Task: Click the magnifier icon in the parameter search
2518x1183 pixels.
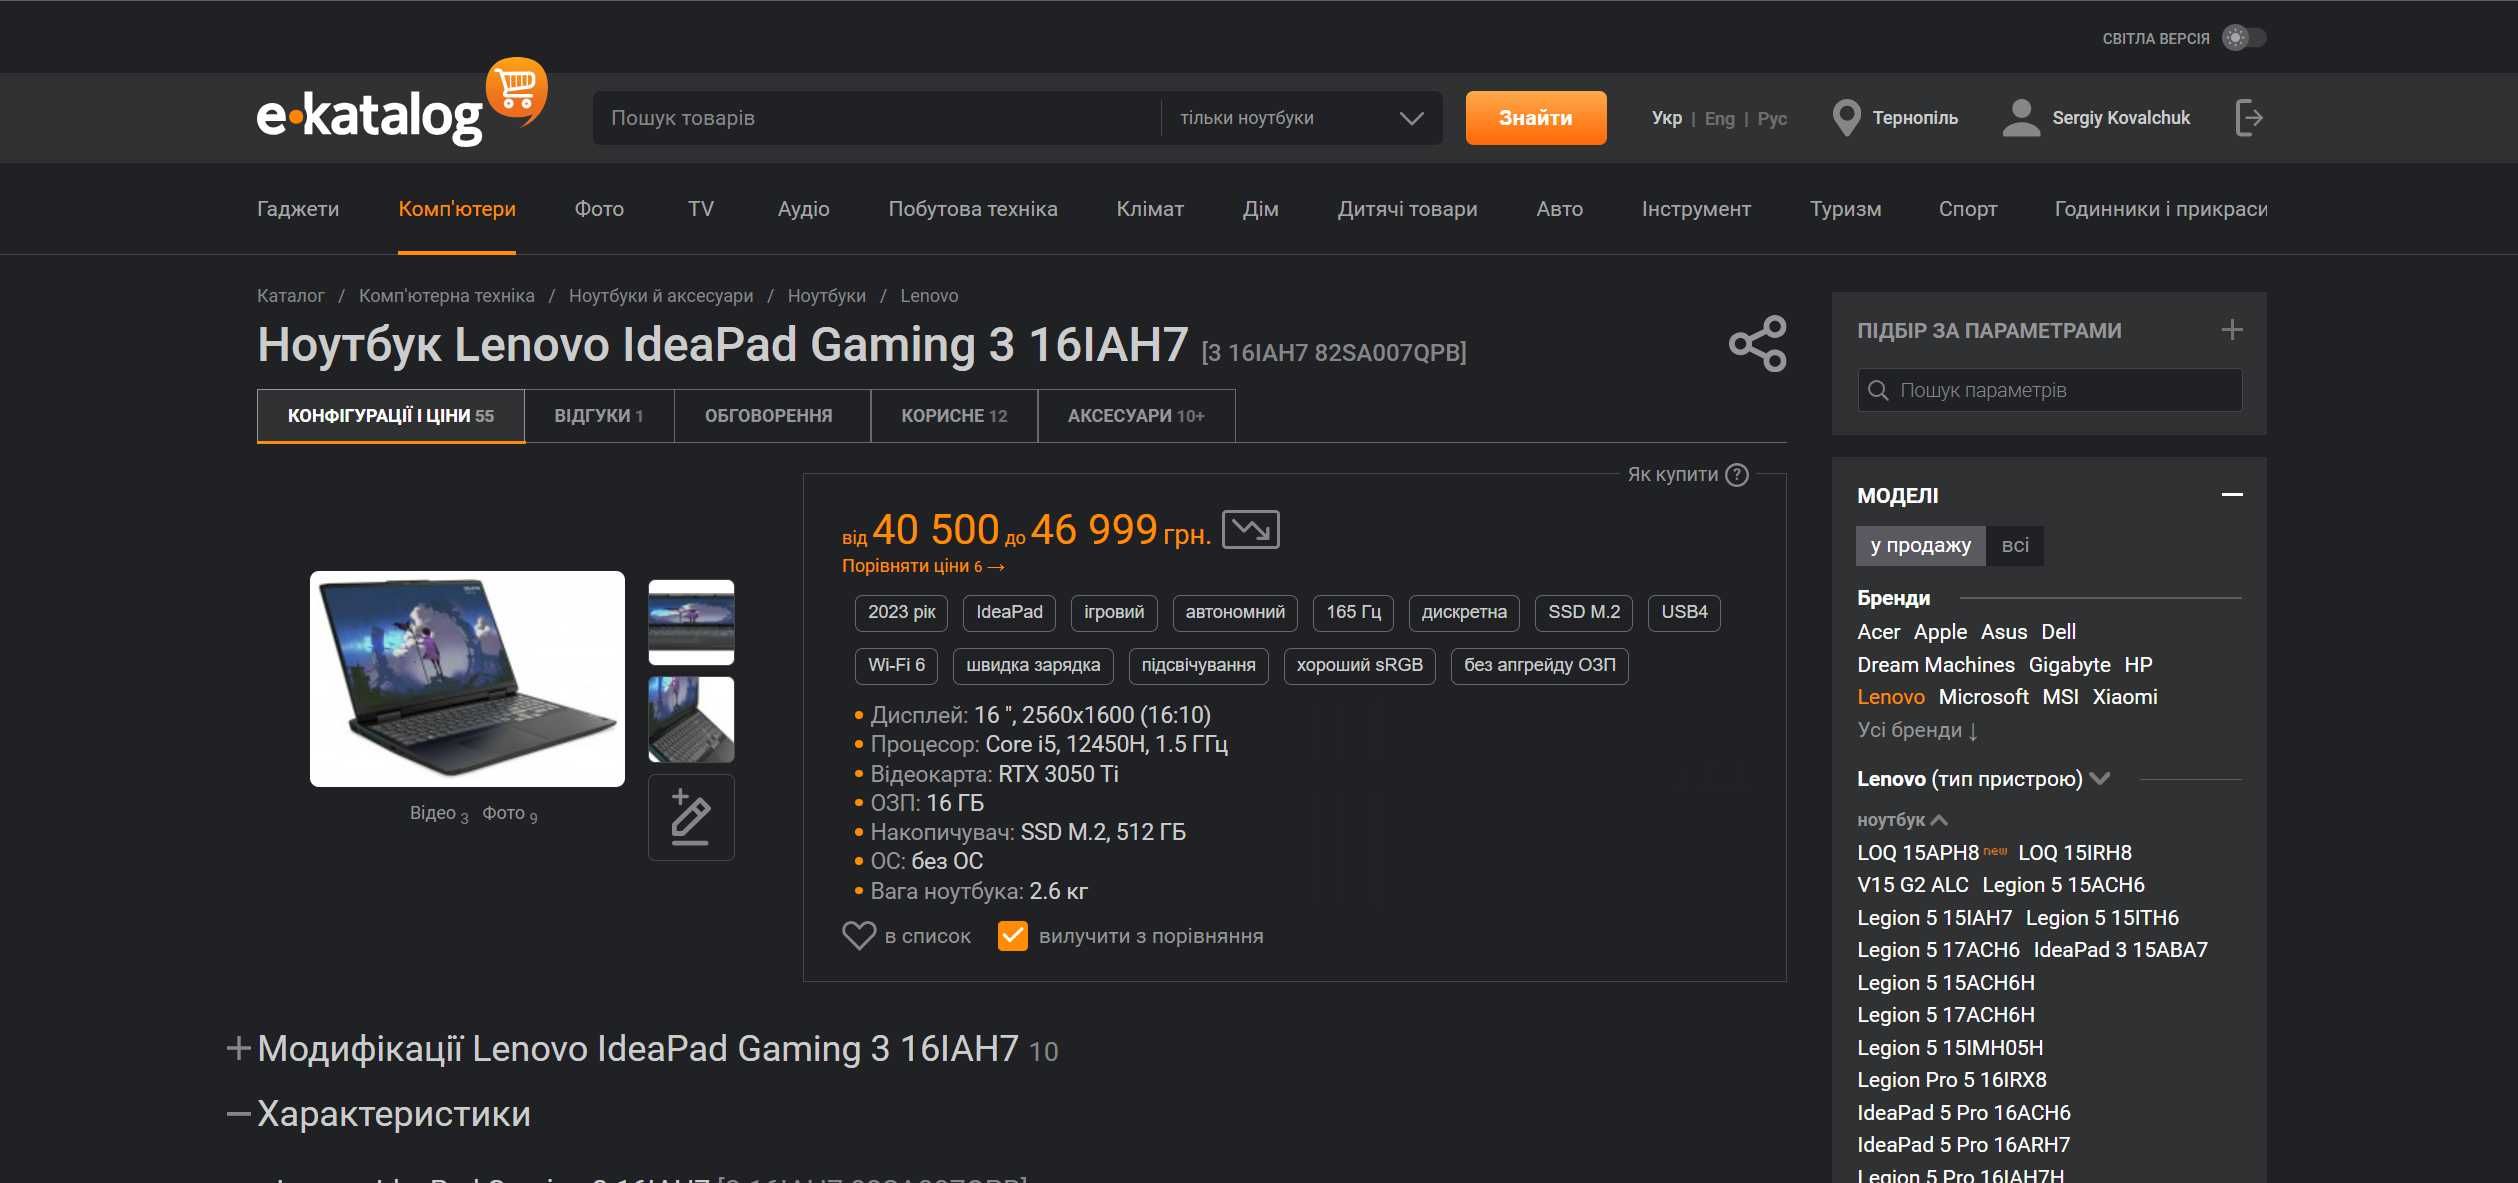Action: click(x=1878, y=390)
